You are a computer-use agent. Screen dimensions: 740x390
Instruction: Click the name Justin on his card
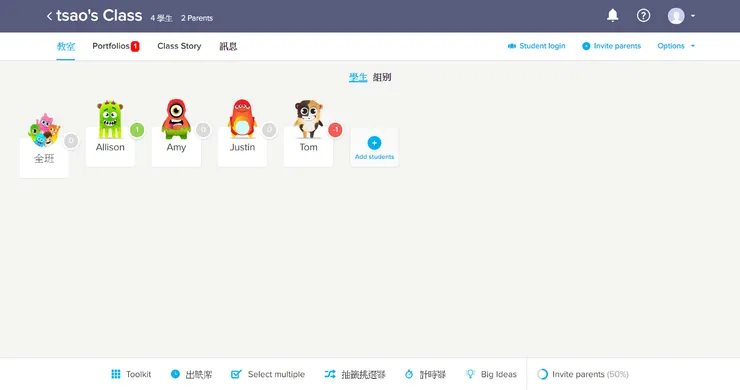click(242, 147)
